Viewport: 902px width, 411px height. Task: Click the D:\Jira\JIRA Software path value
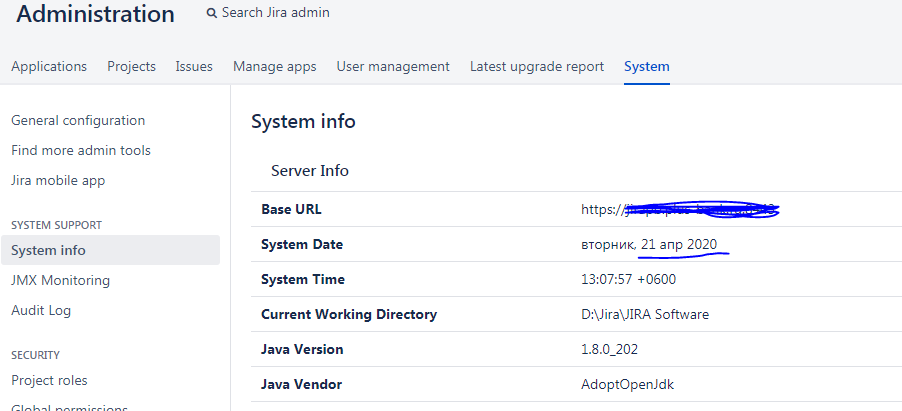coord(645,315)
